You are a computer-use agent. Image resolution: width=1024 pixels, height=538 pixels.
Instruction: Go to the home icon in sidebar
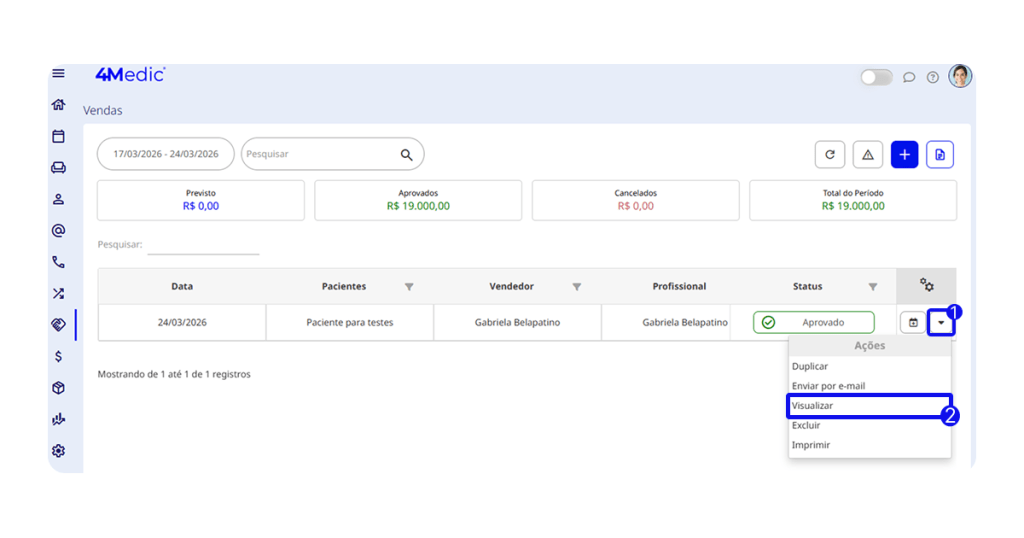[x=58, y=105]
